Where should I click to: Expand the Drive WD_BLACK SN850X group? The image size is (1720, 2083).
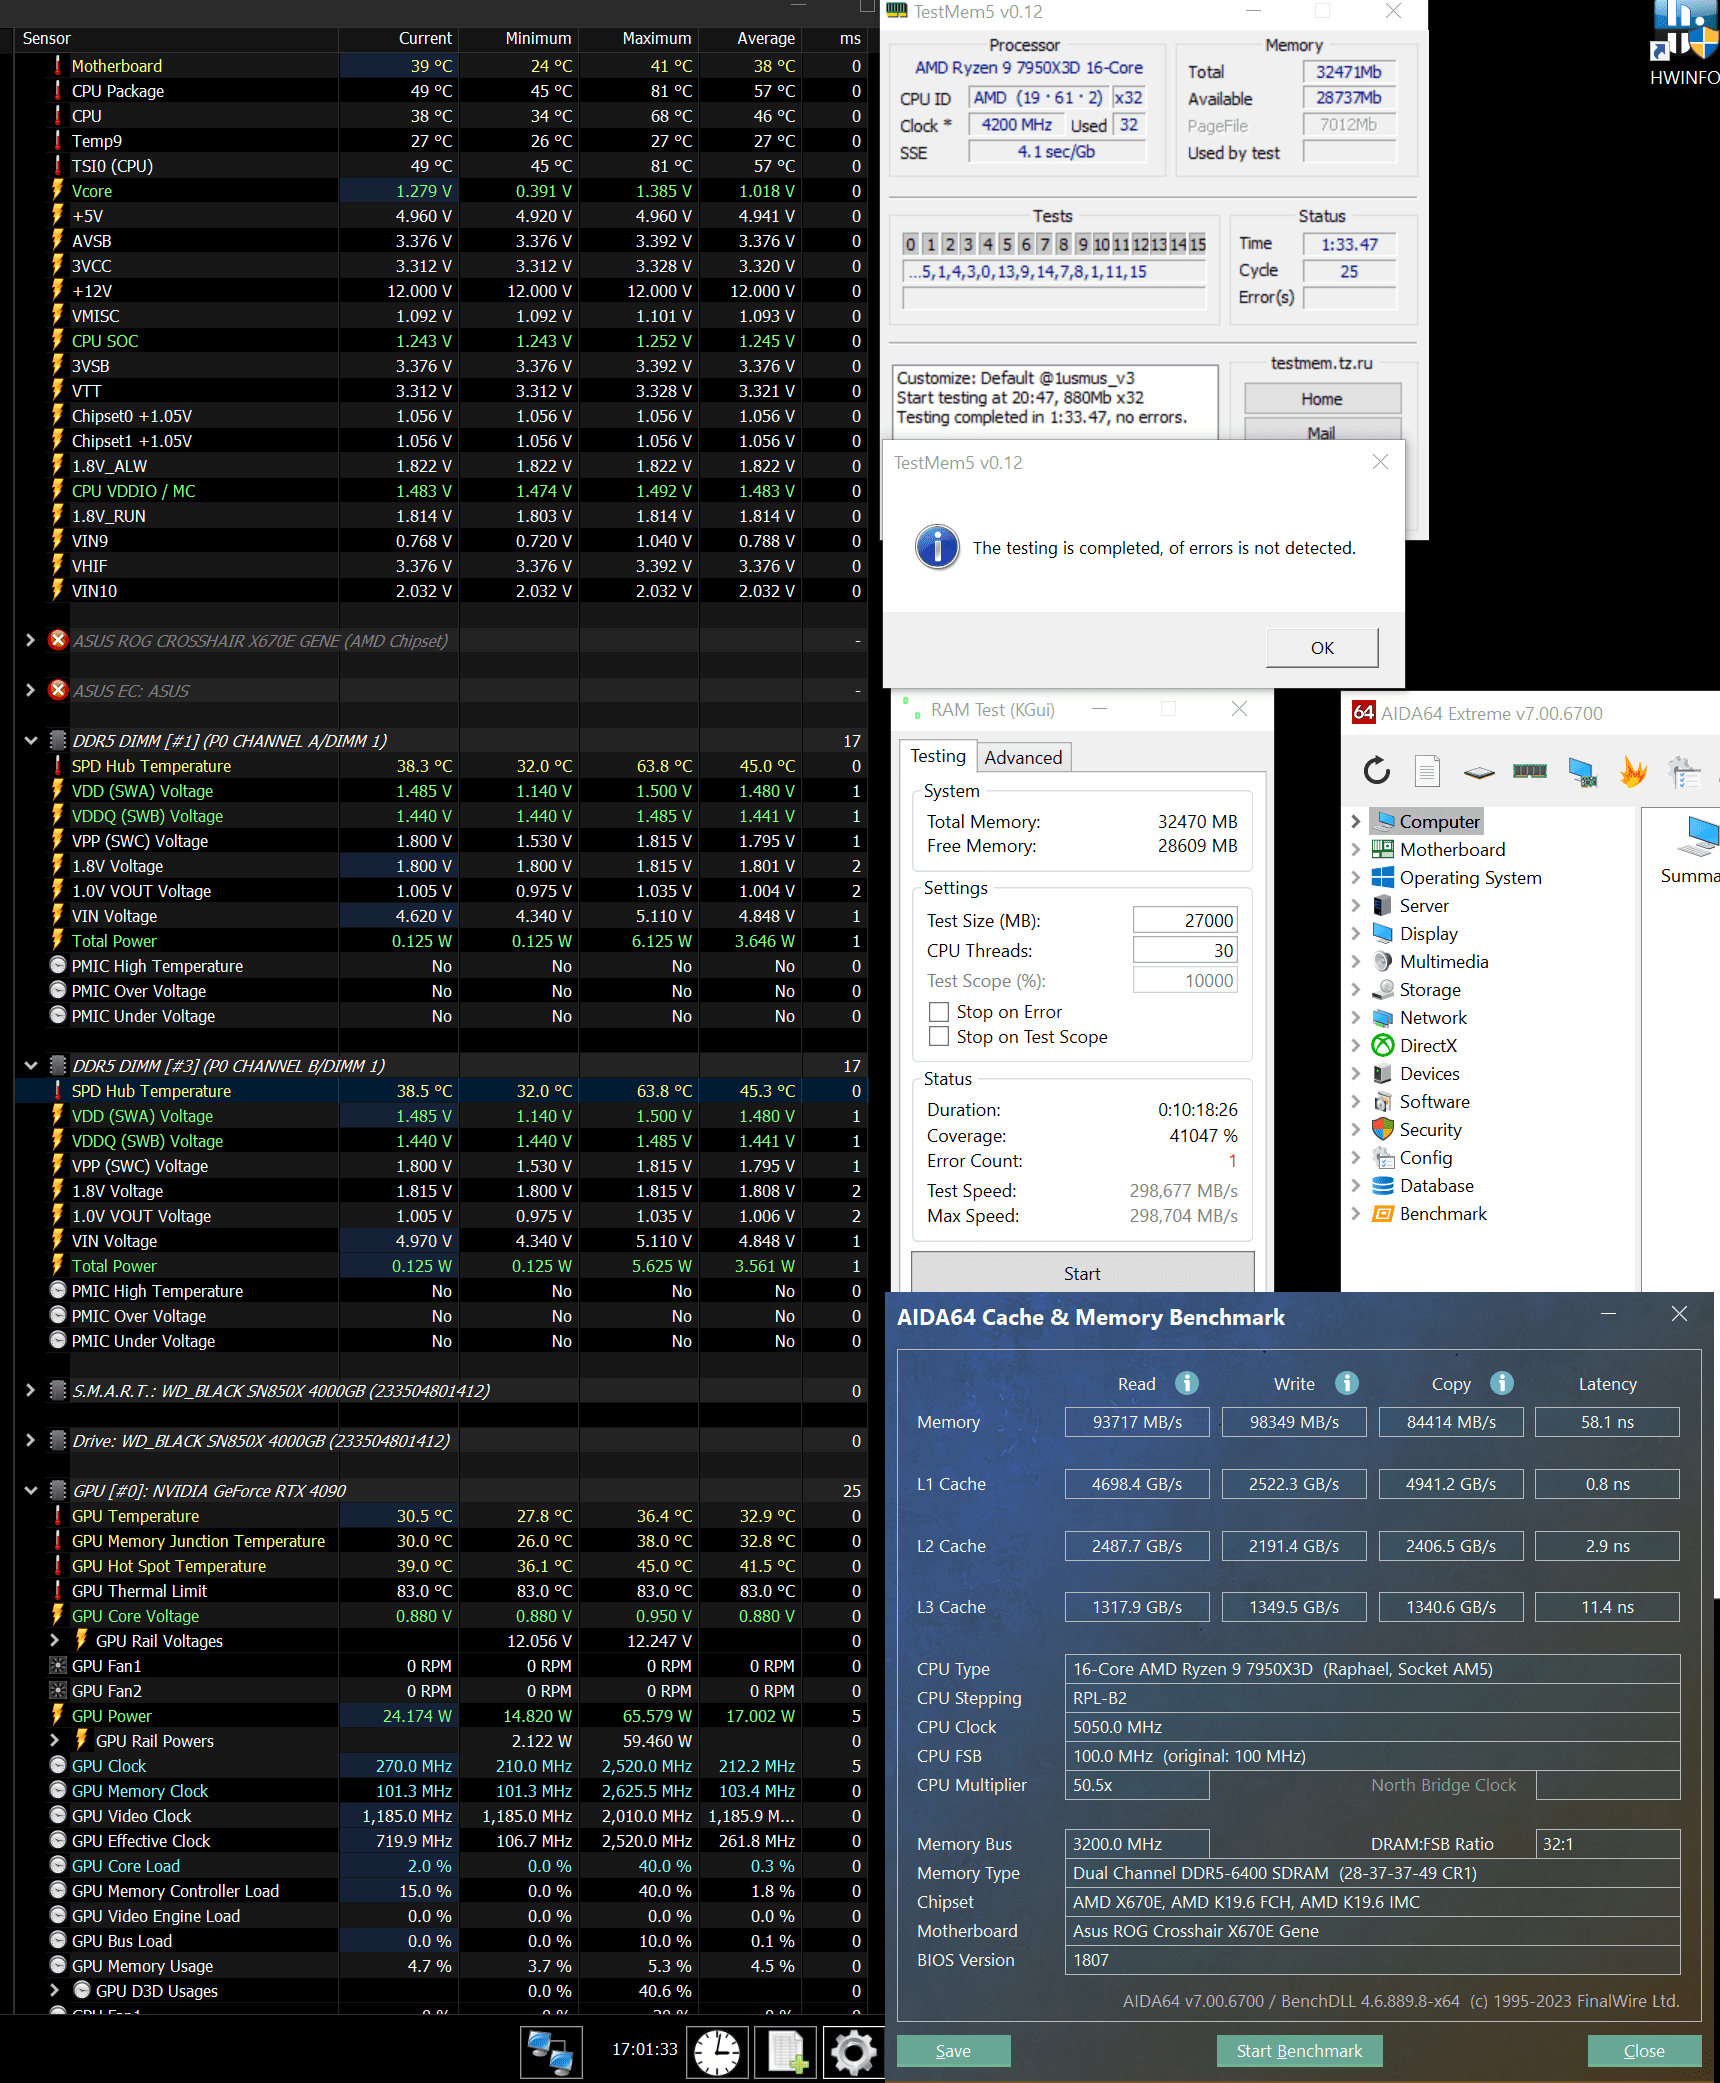click(31, 1441)
